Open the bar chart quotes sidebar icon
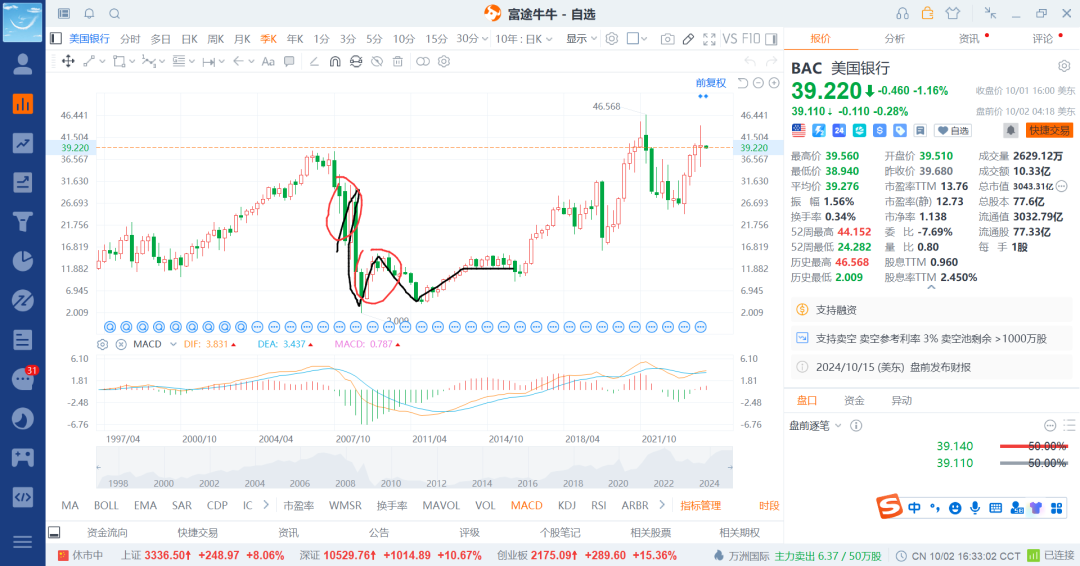Viewport: 1080px width, 566px height. point(23,104)
